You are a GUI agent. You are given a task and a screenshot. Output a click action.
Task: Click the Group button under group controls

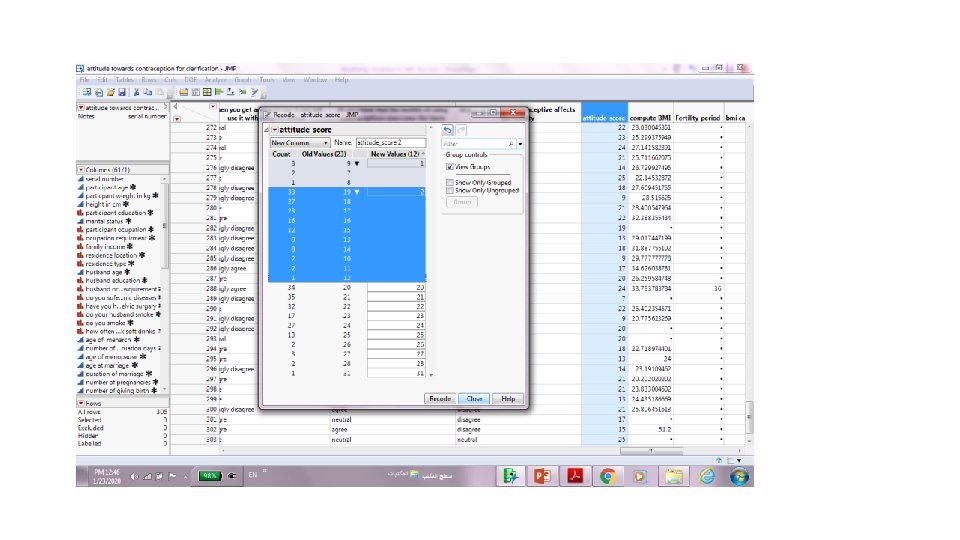462,202
